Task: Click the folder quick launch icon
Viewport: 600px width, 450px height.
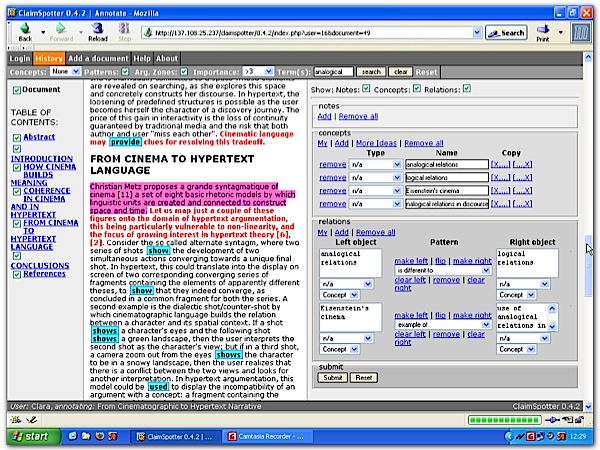Action: 86,436
